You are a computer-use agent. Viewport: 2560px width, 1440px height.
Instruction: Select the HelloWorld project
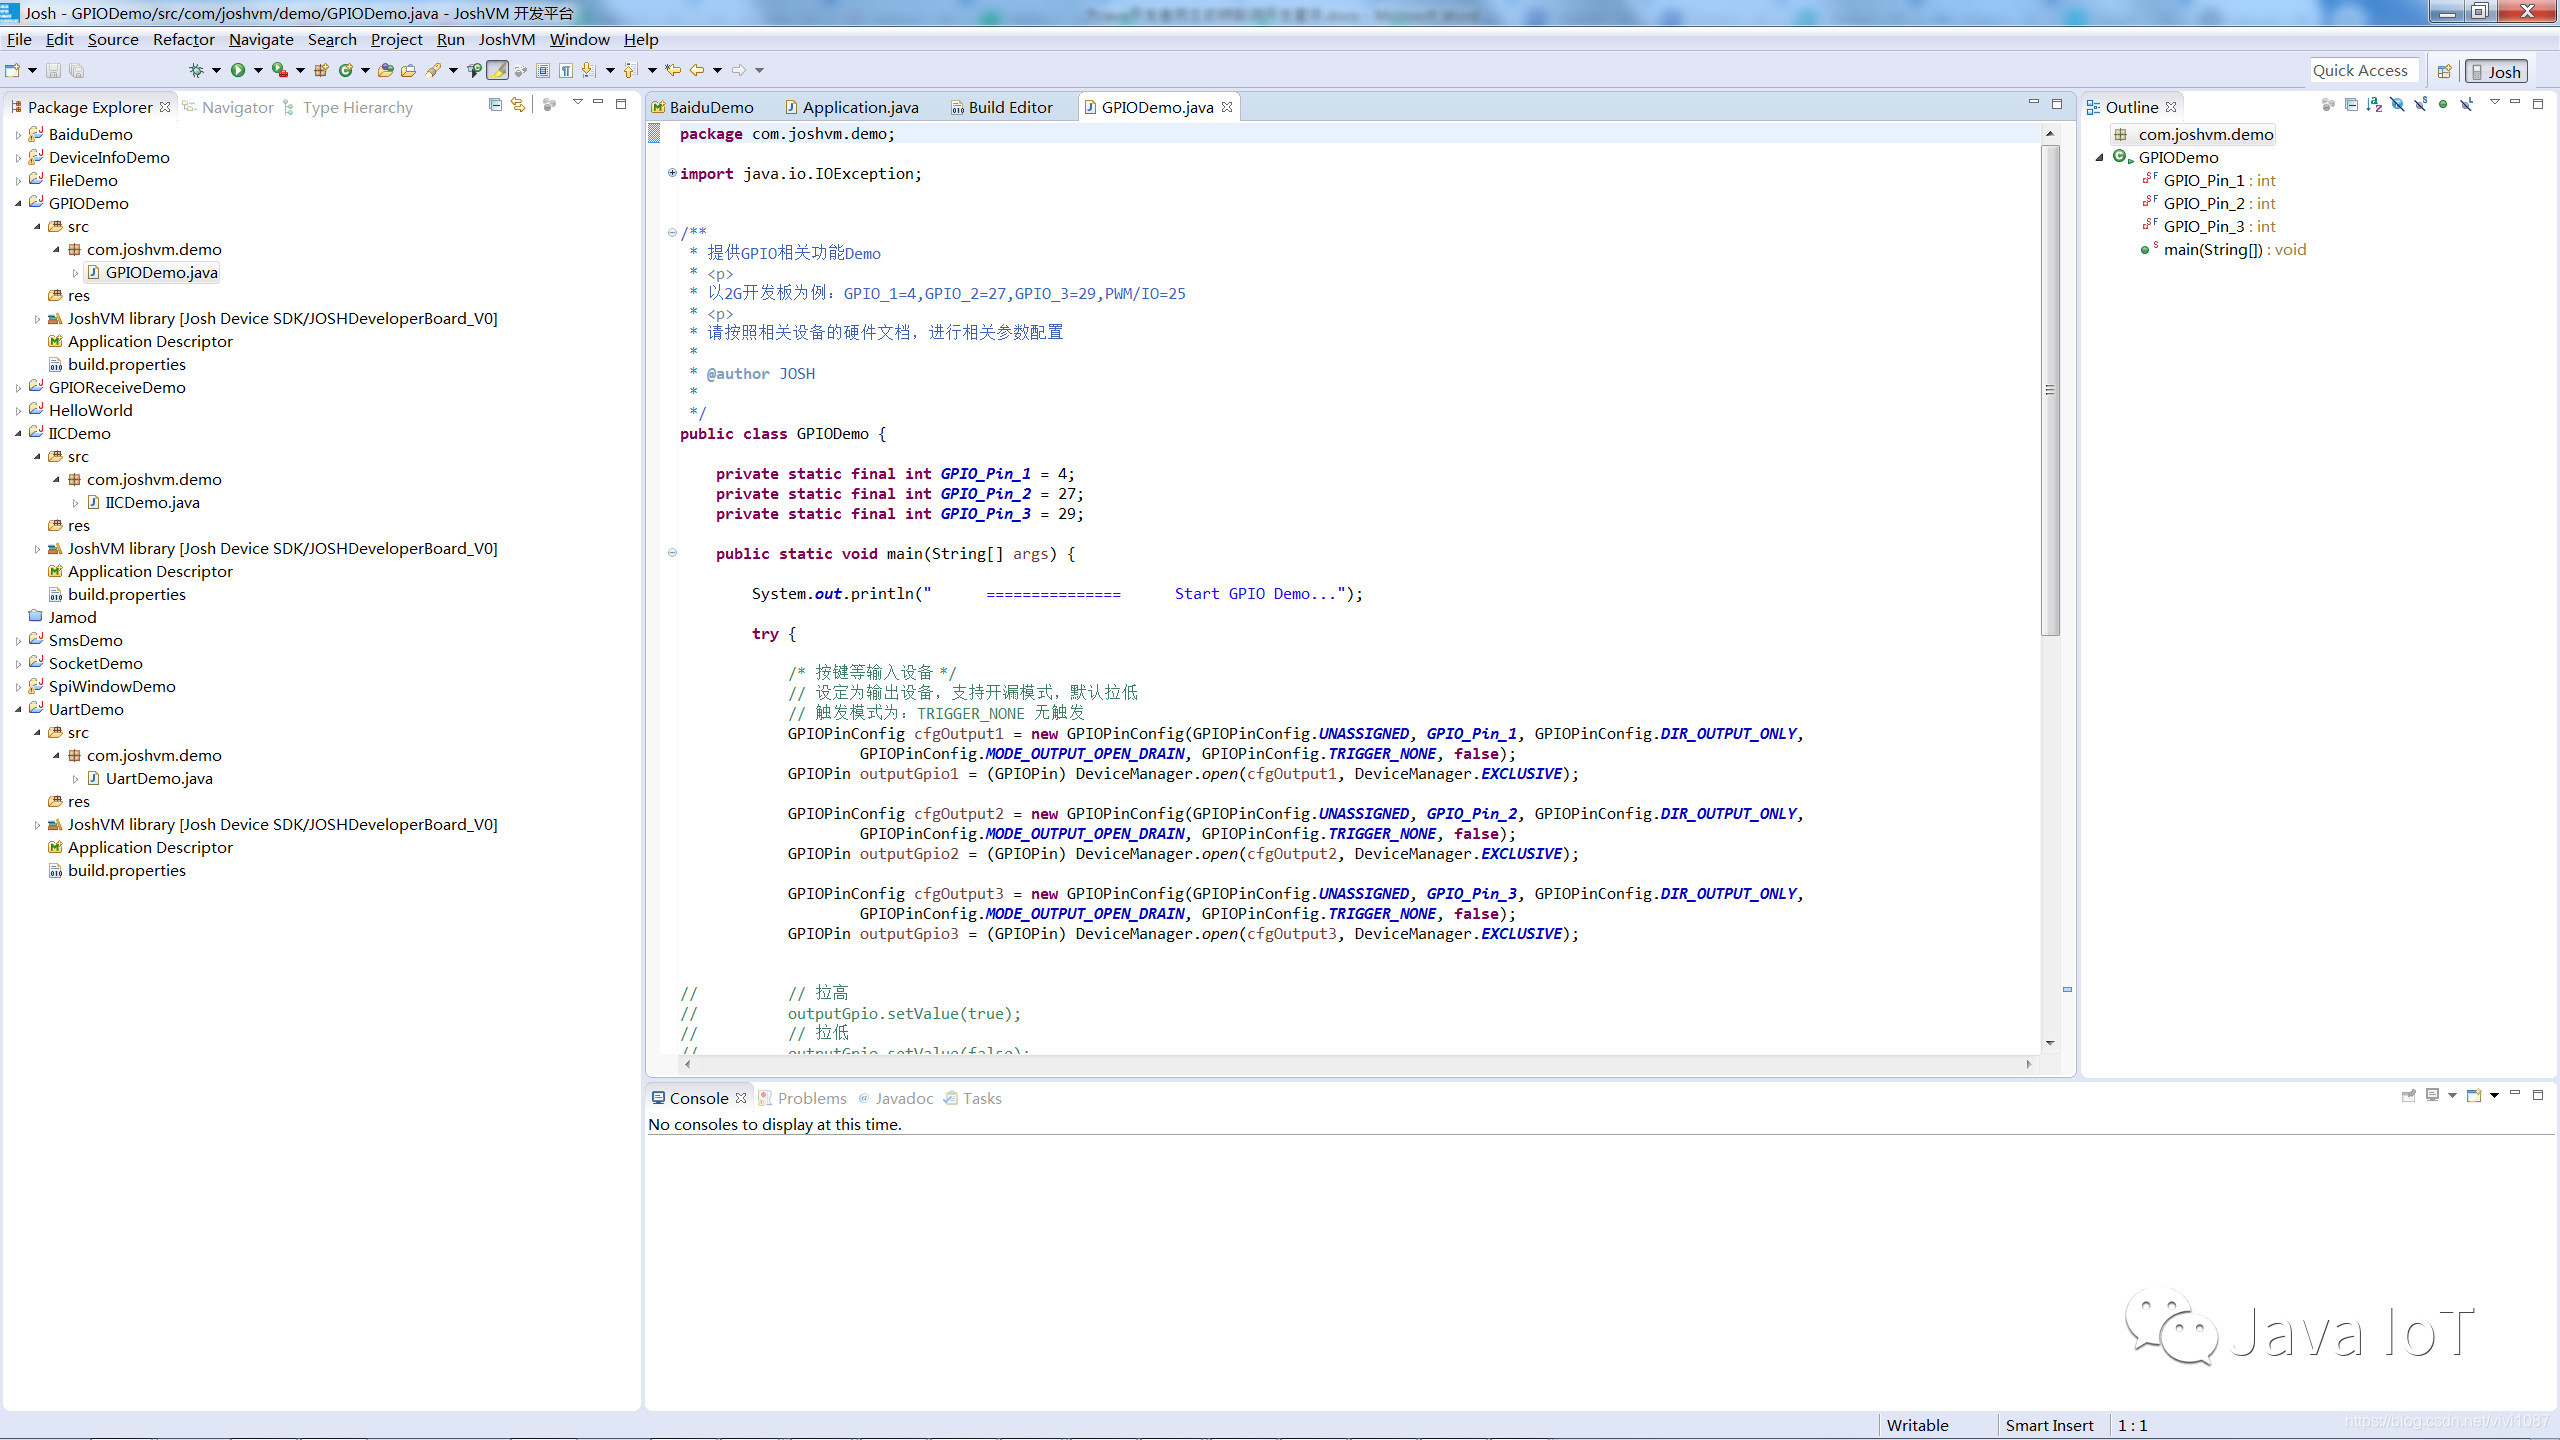pos(80,410)
